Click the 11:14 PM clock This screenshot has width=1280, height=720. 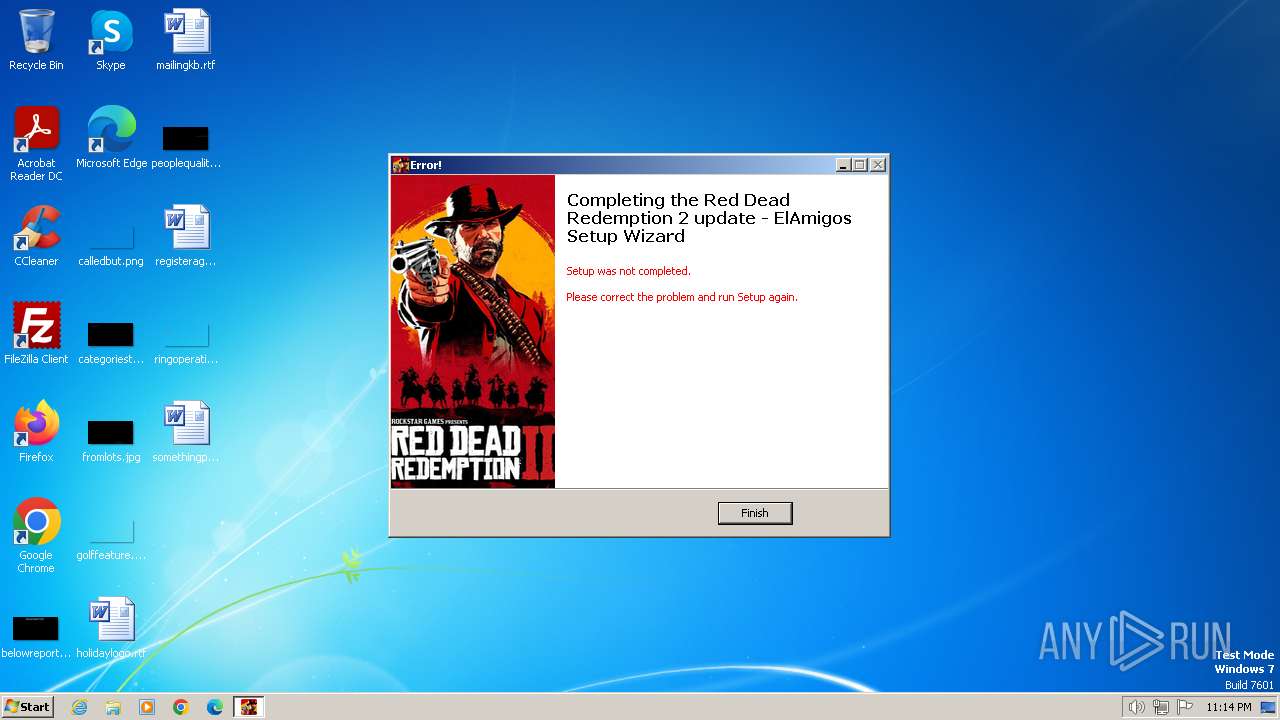tap(1228, 707)
